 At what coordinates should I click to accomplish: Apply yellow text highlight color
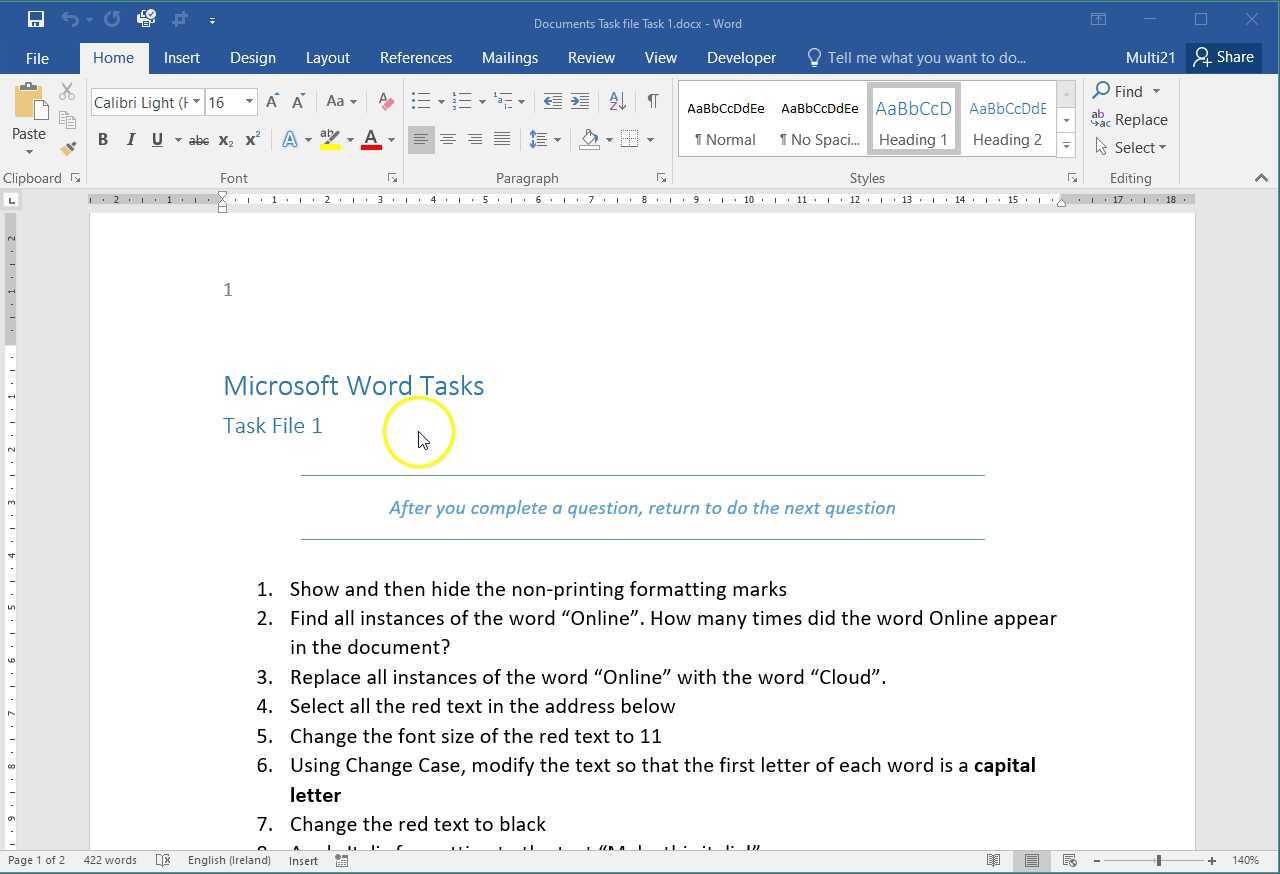coord(330,140)
